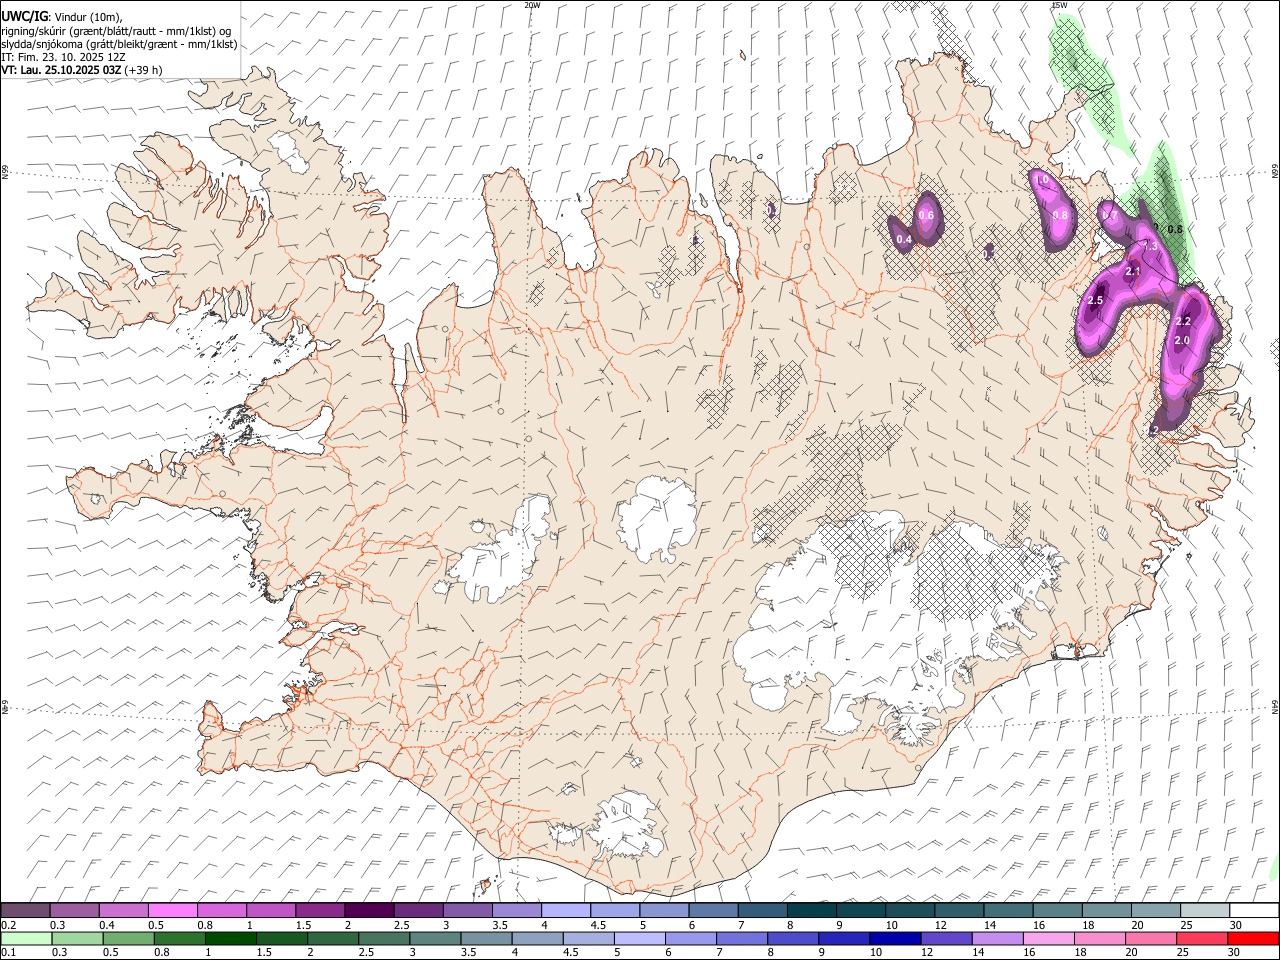
Task: Click the 2.5 snowfall value on the map
Action: pyautogui.click(x=1095, y=301)
